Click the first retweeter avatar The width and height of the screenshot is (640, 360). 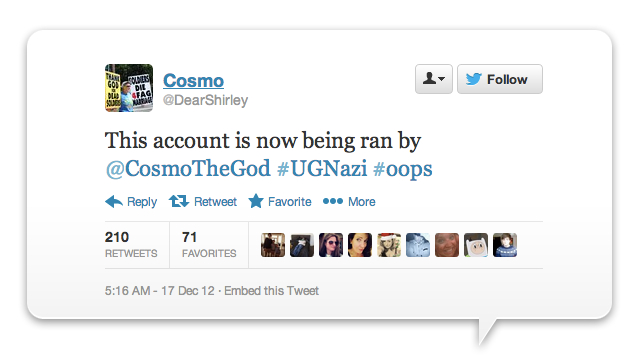tap(273, 245)
